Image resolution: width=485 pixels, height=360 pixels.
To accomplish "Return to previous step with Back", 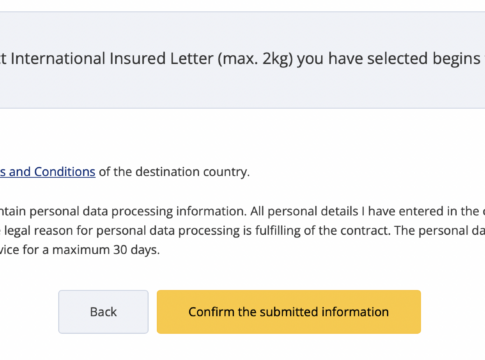I will (x=103, y=312).
